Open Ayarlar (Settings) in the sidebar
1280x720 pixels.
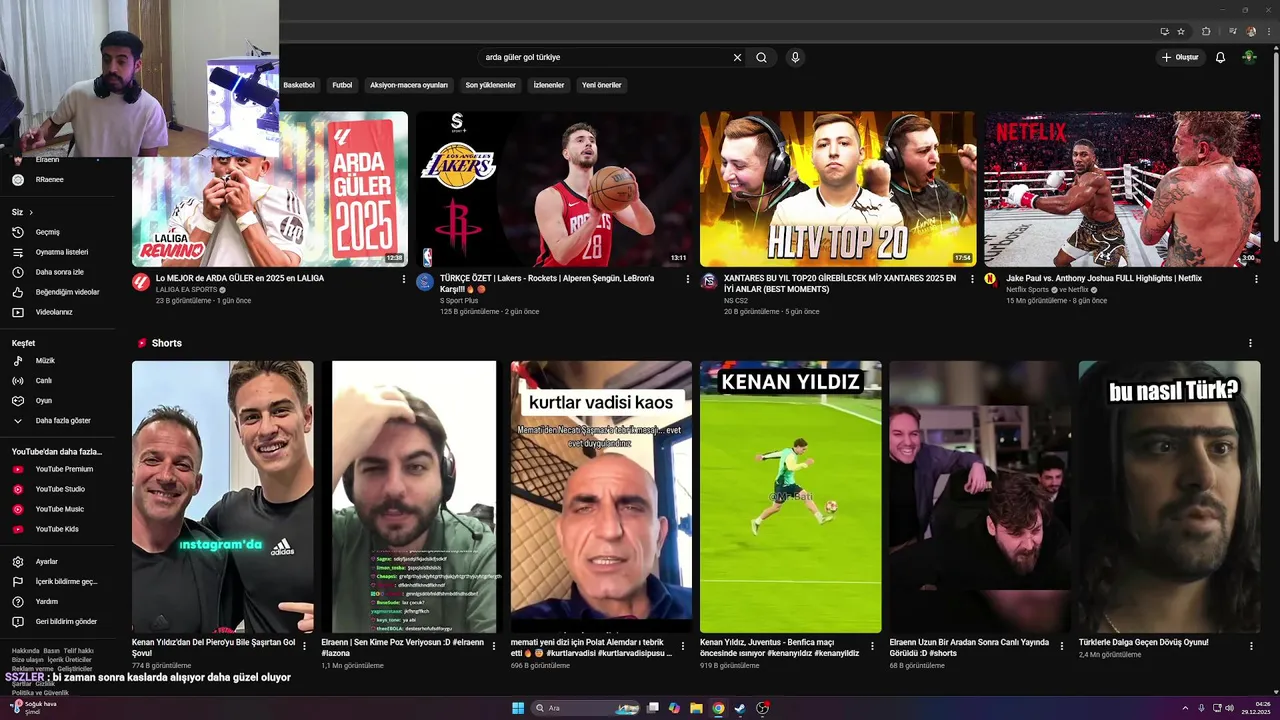(x=60, y=562)
